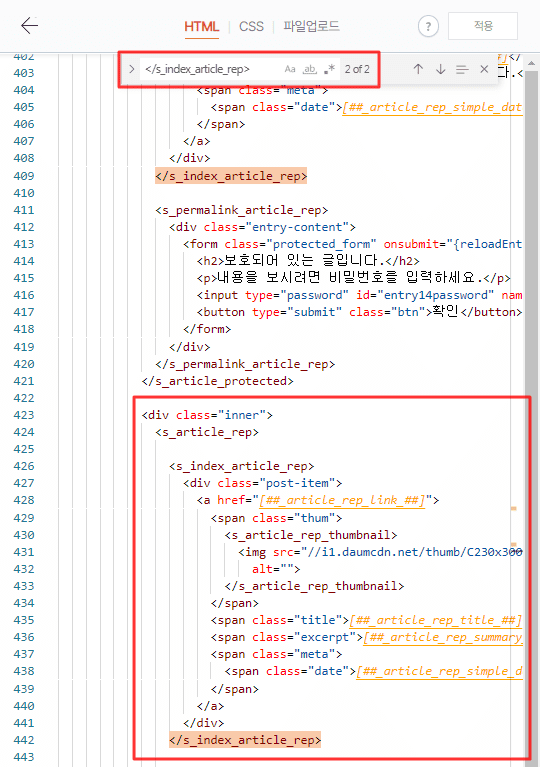Switch to the CSS tab
540x767 pixels.
tap(251, 26)
